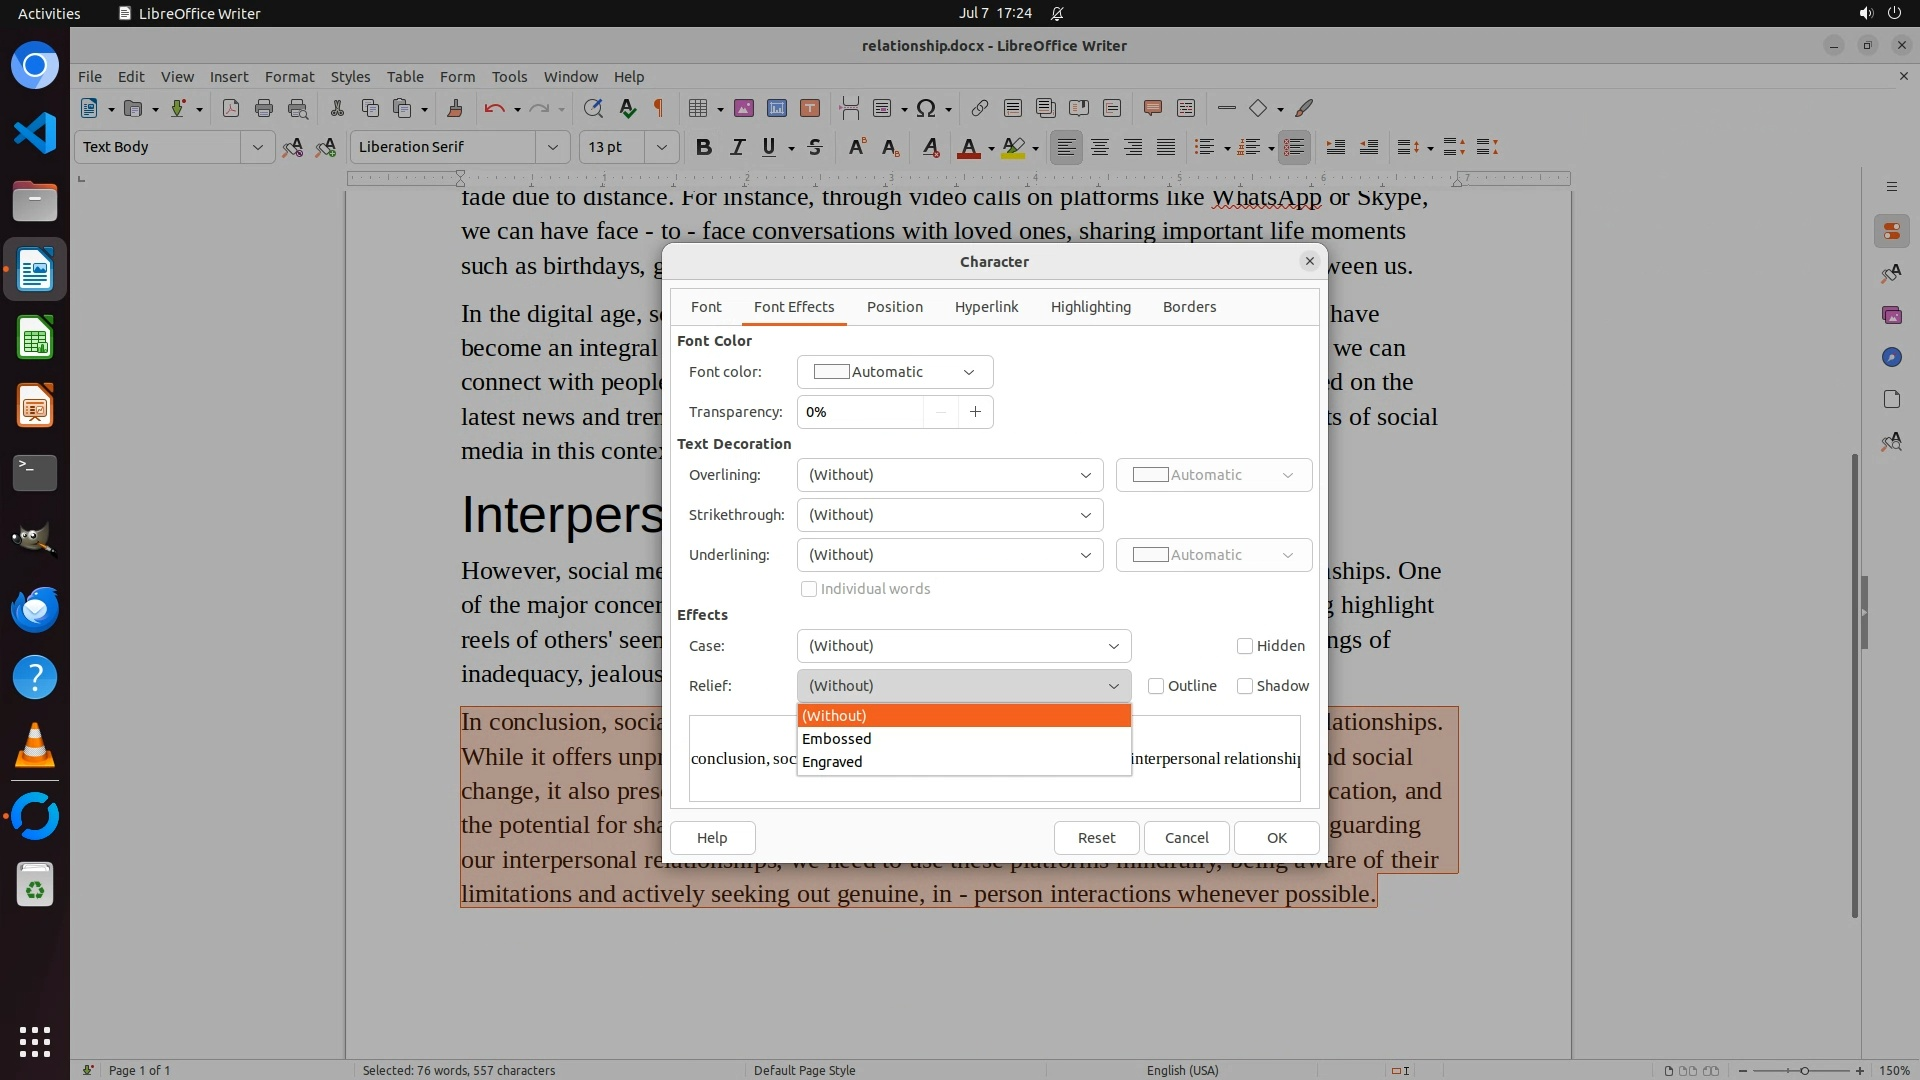Select Embossed from Relief list
This screenshot has height=1080, width=1920.
pos(837,739)
